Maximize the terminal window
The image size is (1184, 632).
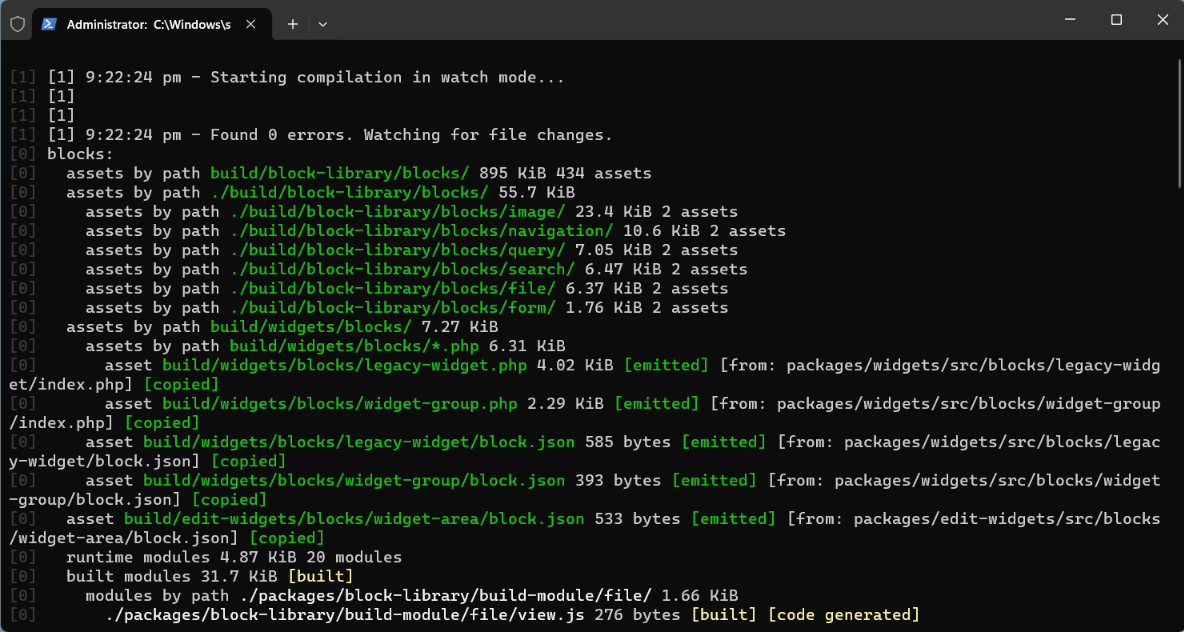tap(1116, 20)
